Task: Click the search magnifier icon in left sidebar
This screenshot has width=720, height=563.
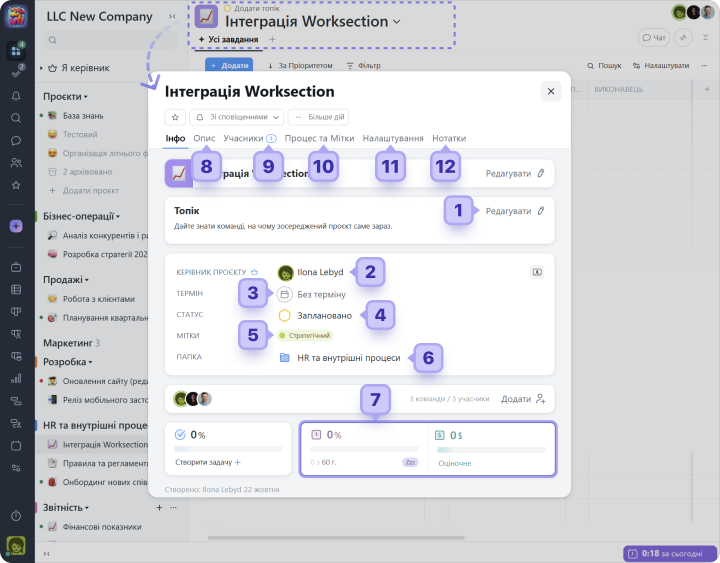Action: click(16, 118)
